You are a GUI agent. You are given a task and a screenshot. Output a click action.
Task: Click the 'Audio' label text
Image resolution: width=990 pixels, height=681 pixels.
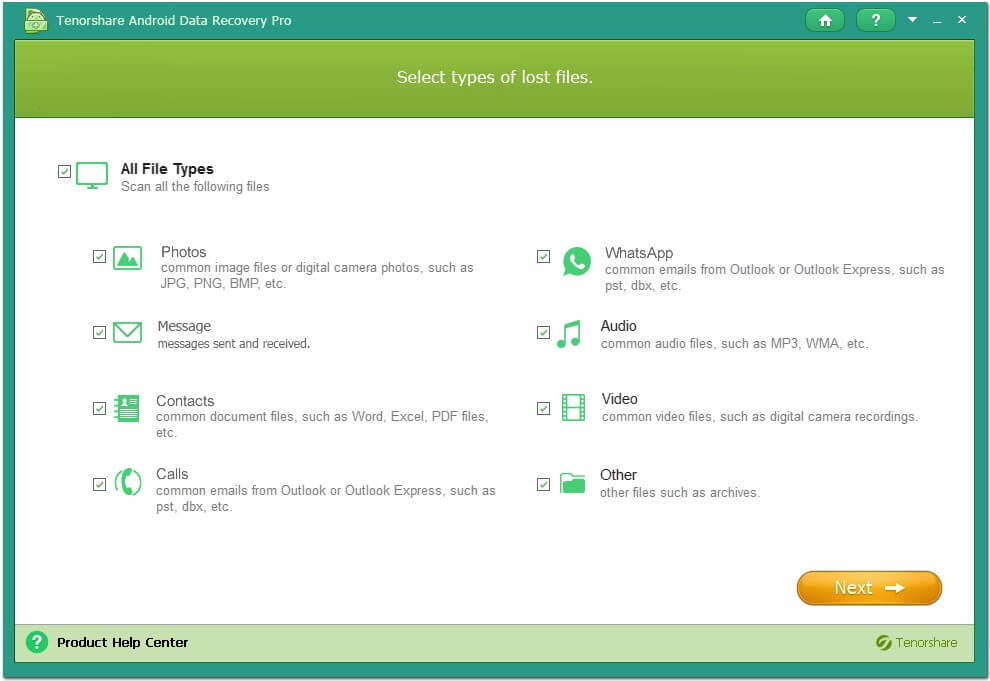(x=619, y=326)
